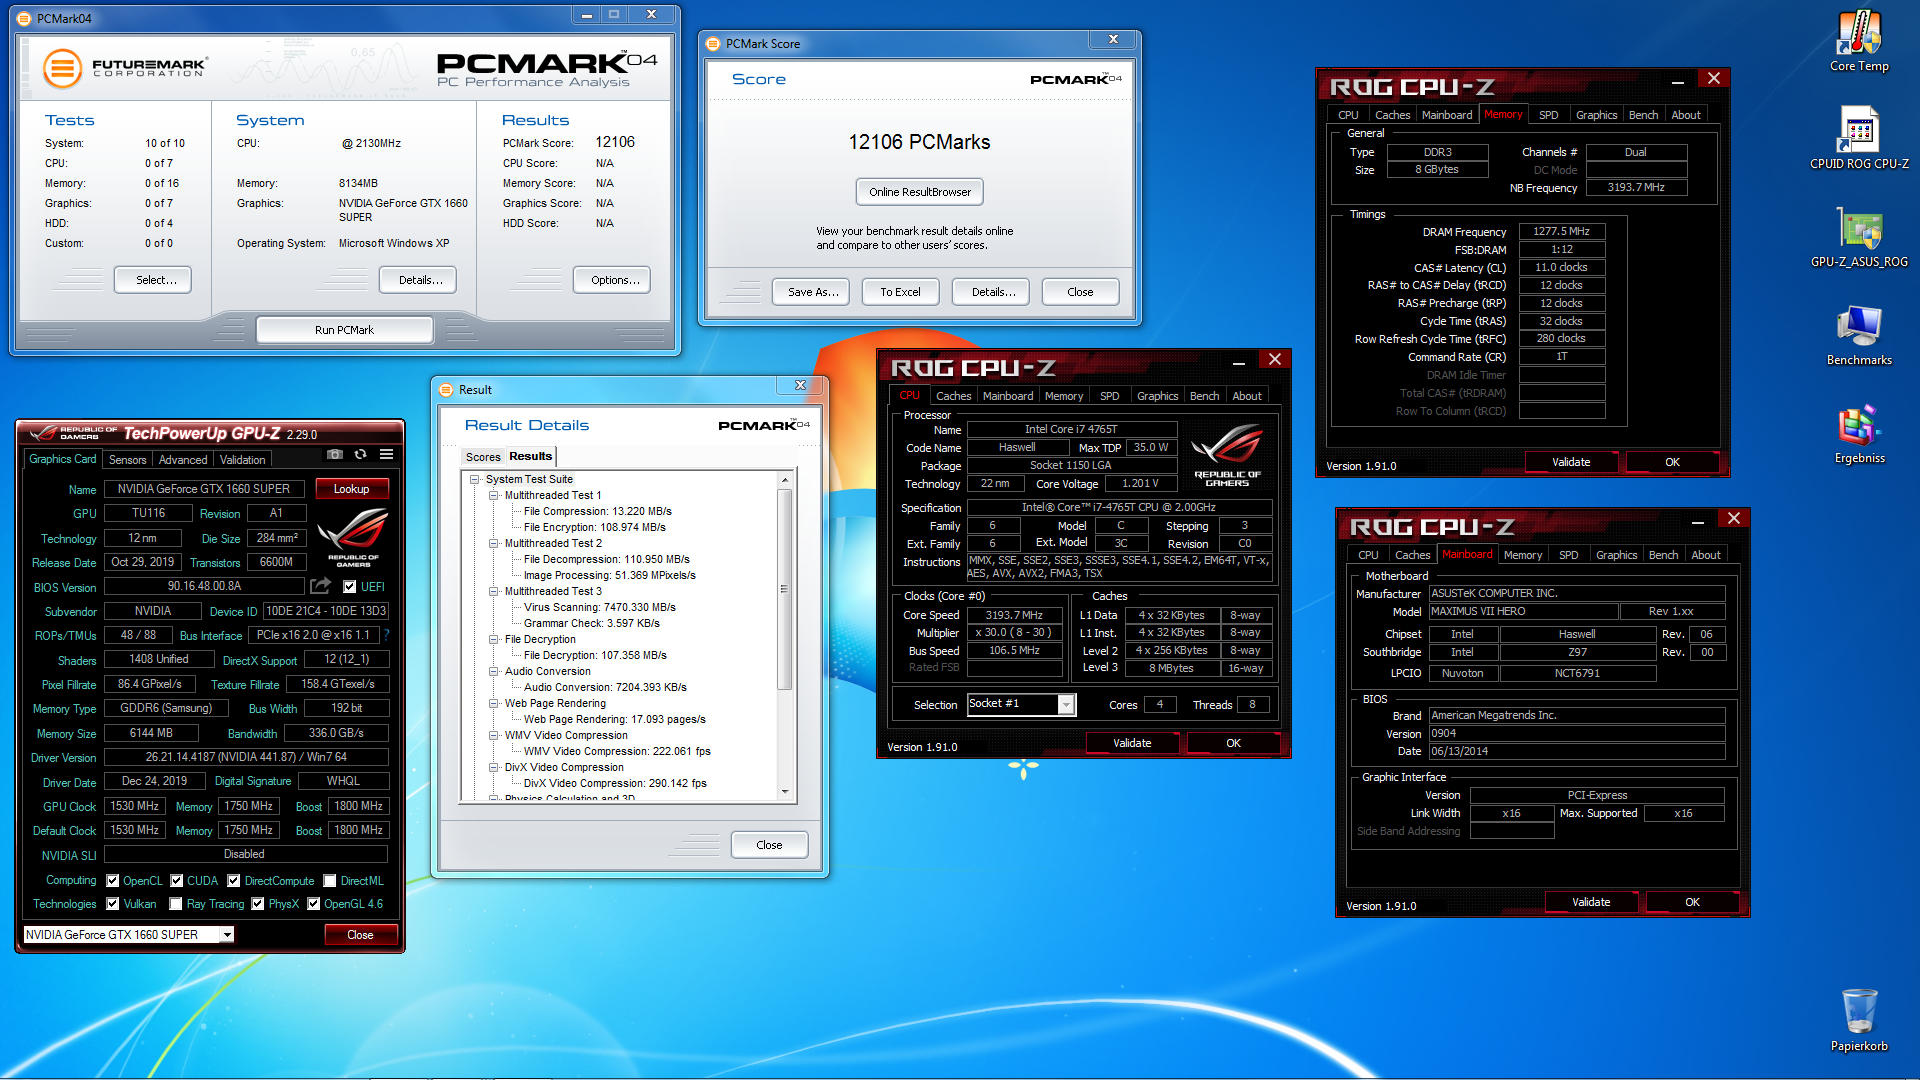Open the Benchmarks desktop icon
The height and width of the screenshot is (1080, 1920).
1859,335
